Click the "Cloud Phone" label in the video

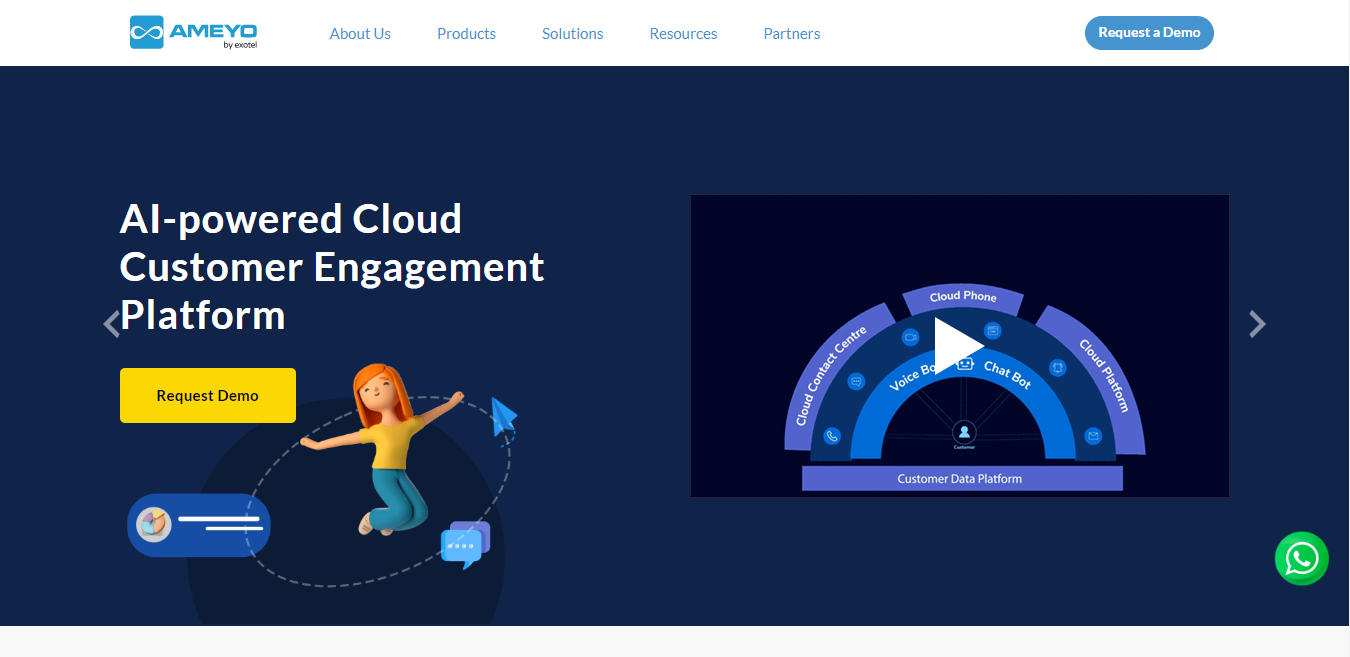pyautogui.click(x=963, y=296)
